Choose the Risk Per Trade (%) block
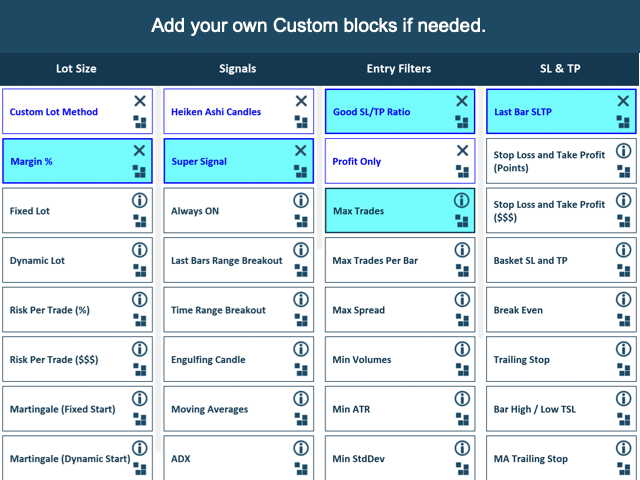640x480 pixels. click(x=78, y=309)
